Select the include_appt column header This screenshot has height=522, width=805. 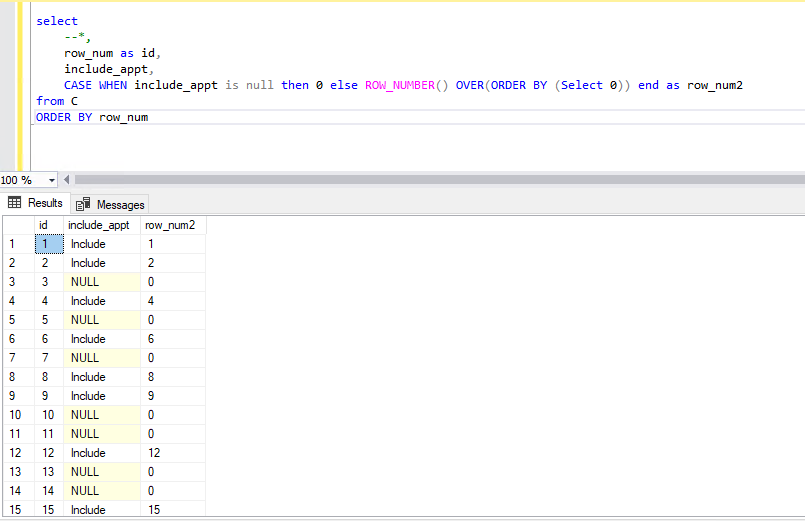tap(102, 225)
